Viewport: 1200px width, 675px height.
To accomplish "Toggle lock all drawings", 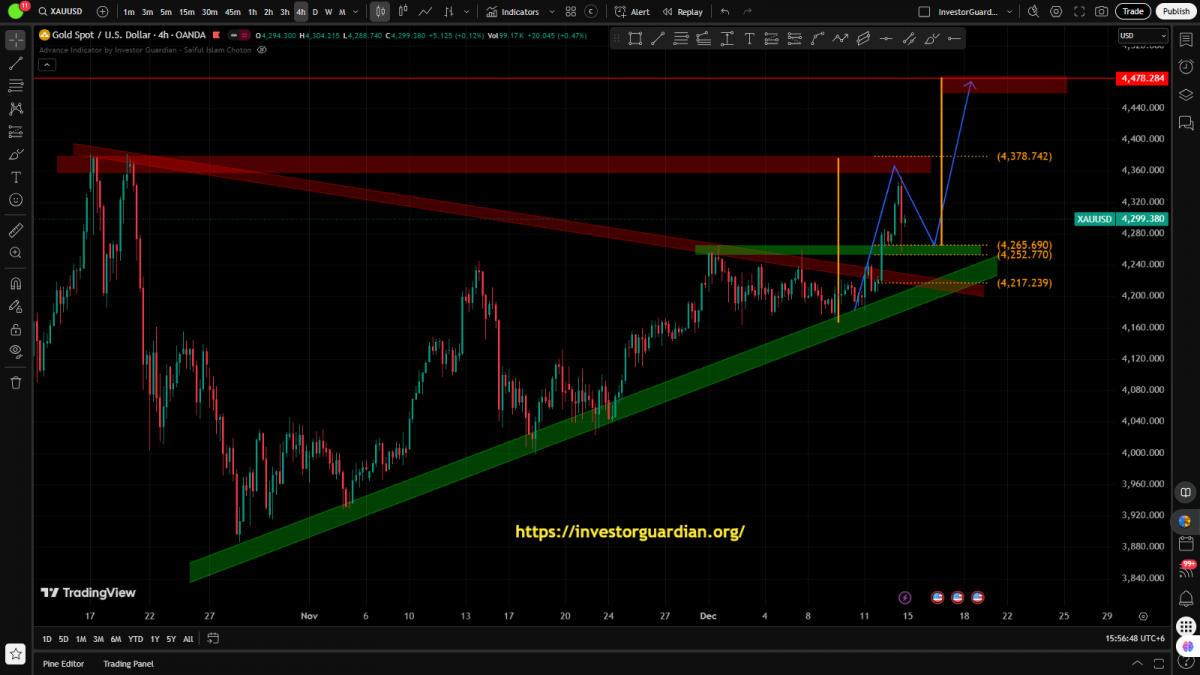I will click(15, 329).
